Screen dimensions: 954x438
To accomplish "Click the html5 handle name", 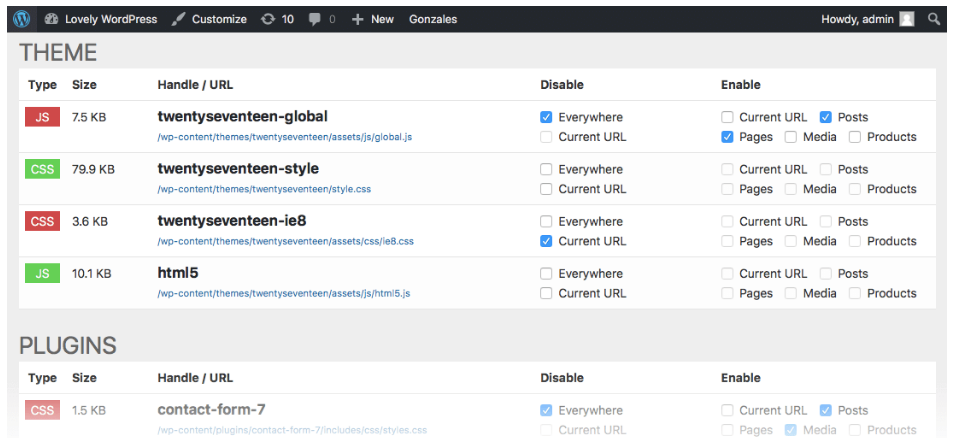I will coord(178,273).
